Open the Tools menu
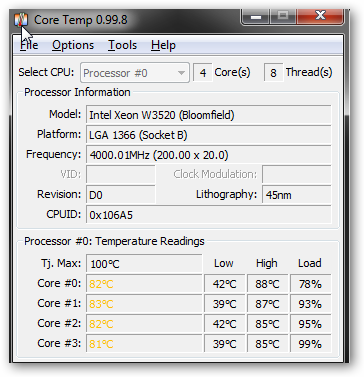The image size is (364, 377). click(122, 45)
